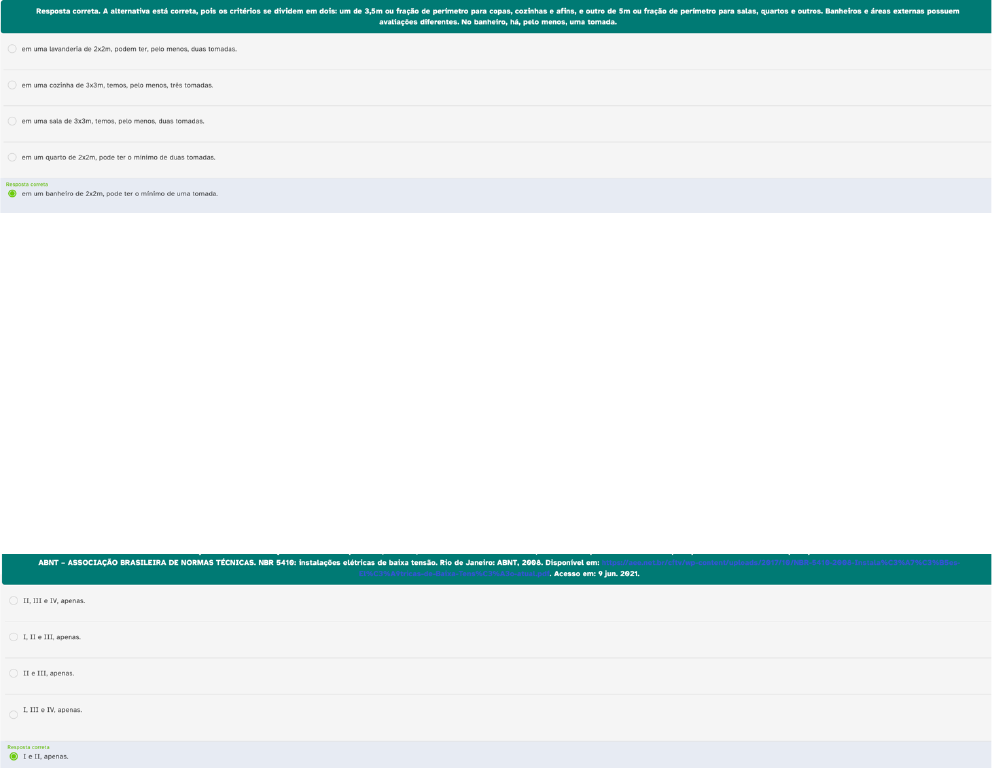Select the radio button for lavanderia de 2x2m
Image resolution: width=992 pixels, height=768 pixels.
(12, 48)
